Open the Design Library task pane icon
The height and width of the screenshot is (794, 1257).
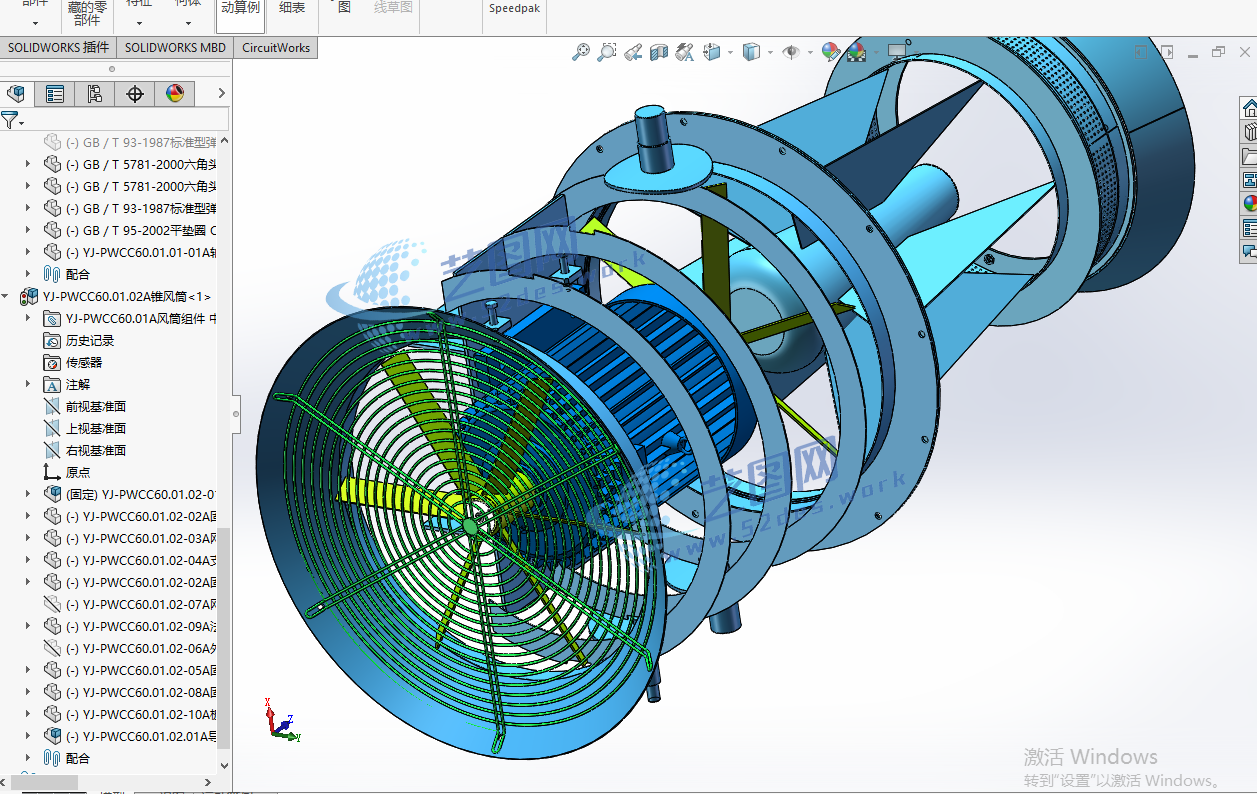coord(1249,131)
